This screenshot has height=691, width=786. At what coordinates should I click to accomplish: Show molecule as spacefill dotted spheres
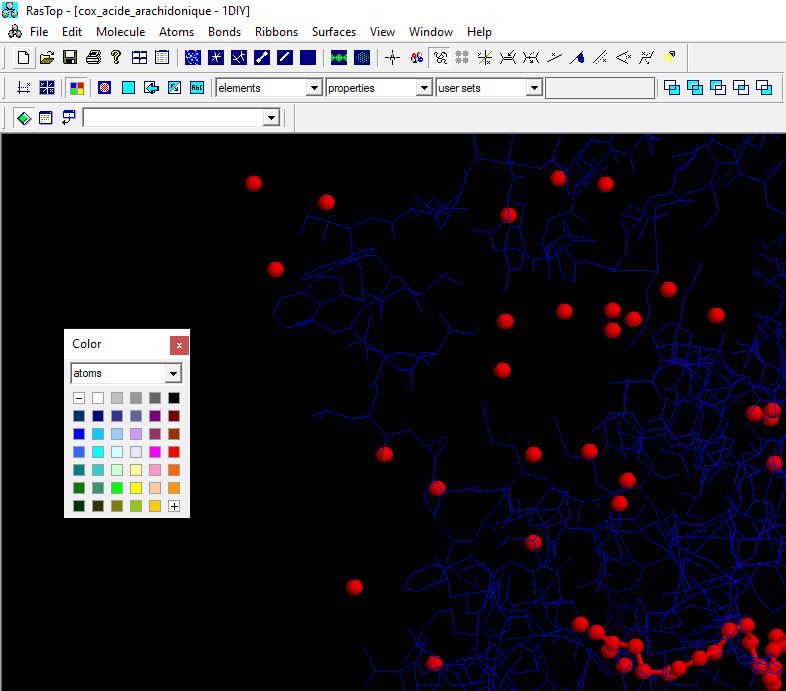[x=192, y=58]
